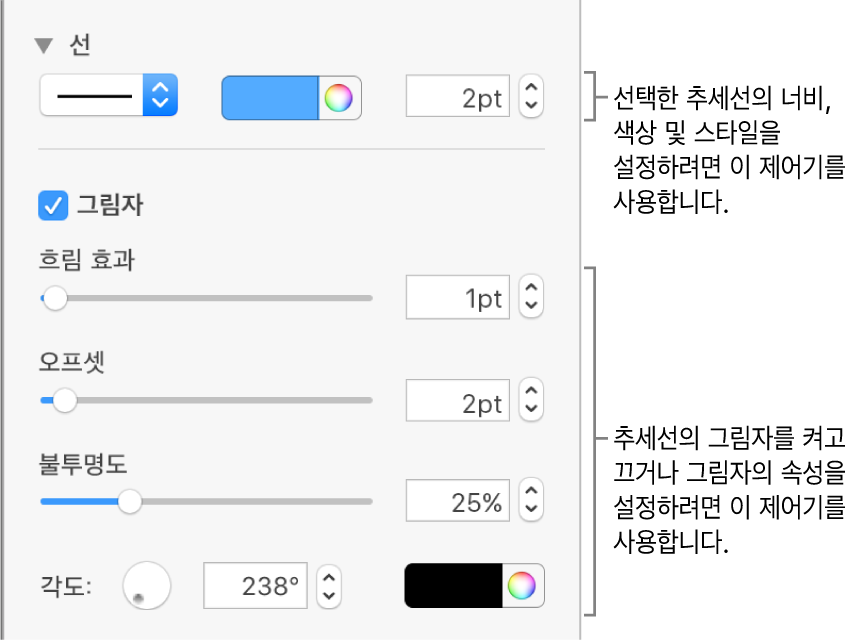Open the line color wheel picker
Viewport: 854px width, 641px height.
point(340,97)
